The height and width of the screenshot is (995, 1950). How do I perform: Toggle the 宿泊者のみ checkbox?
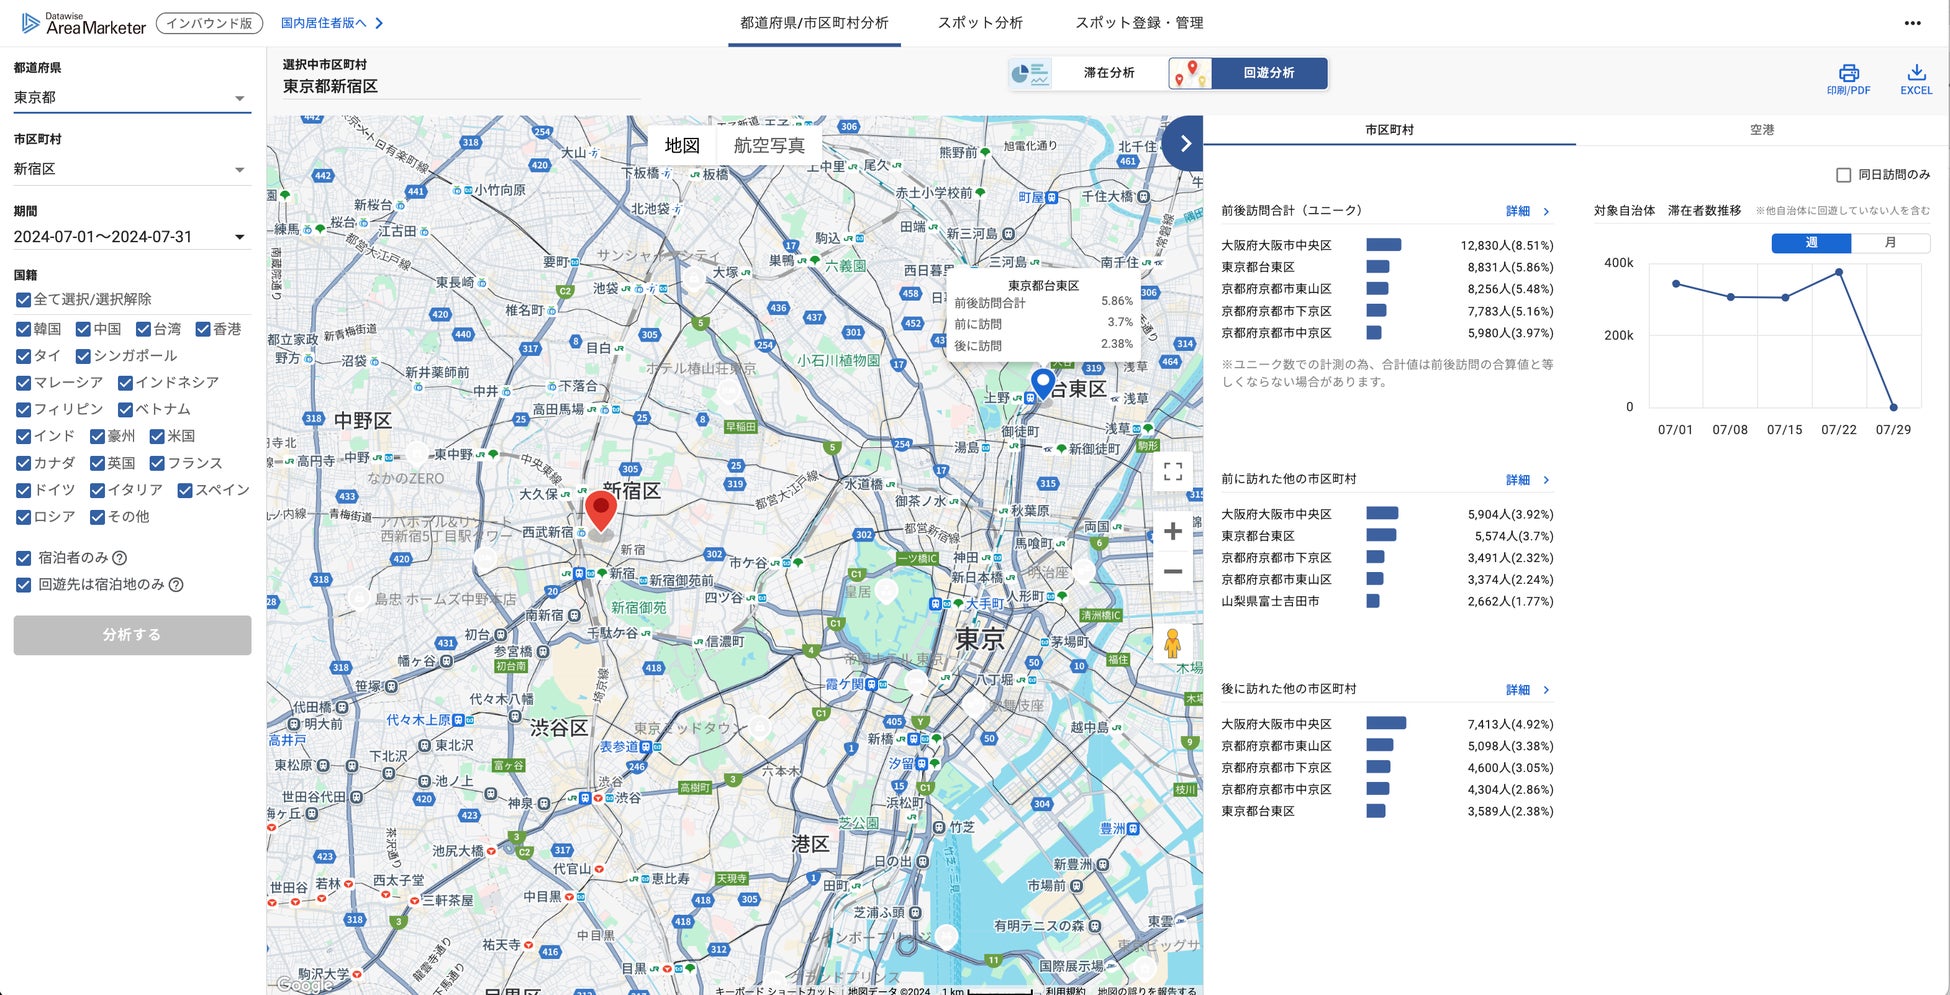point(24,558)
